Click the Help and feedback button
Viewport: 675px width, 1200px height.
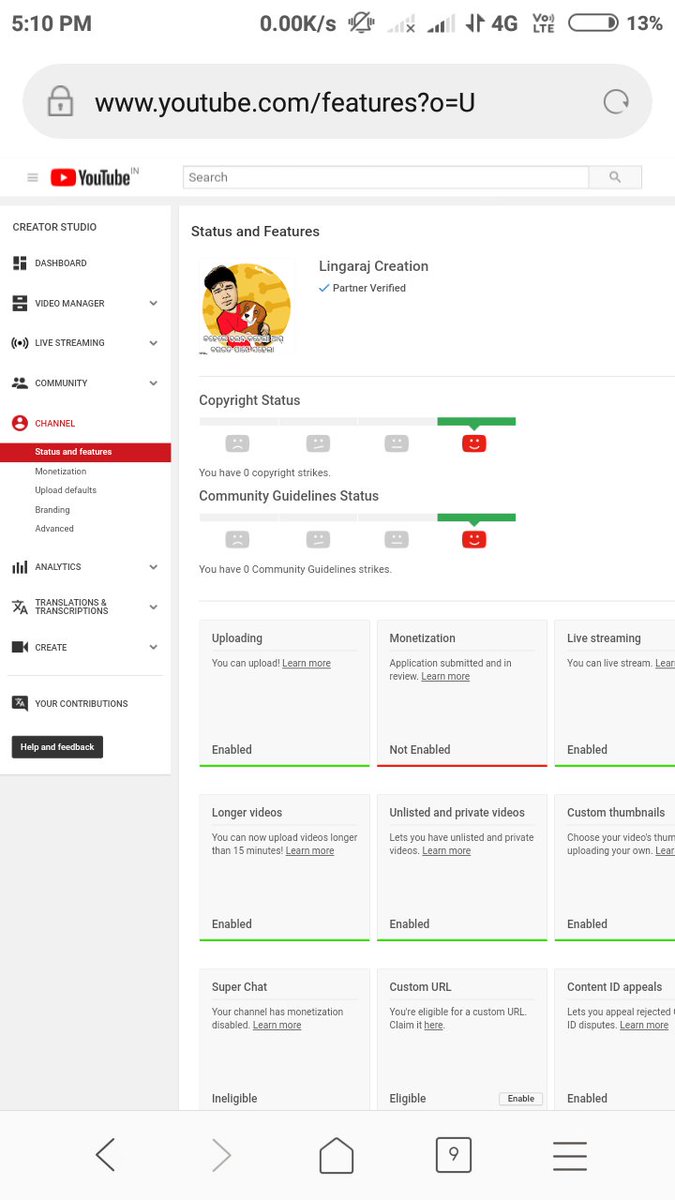[x=57, y=747]
